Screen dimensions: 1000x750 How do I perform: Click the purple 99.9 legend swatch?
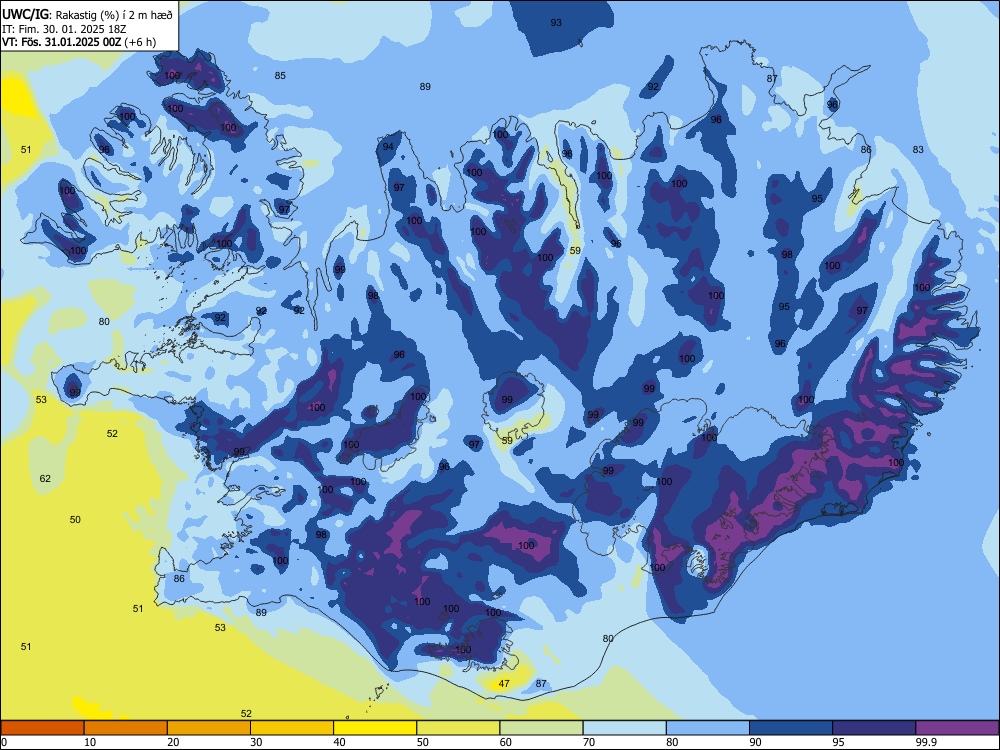point(957,728)
